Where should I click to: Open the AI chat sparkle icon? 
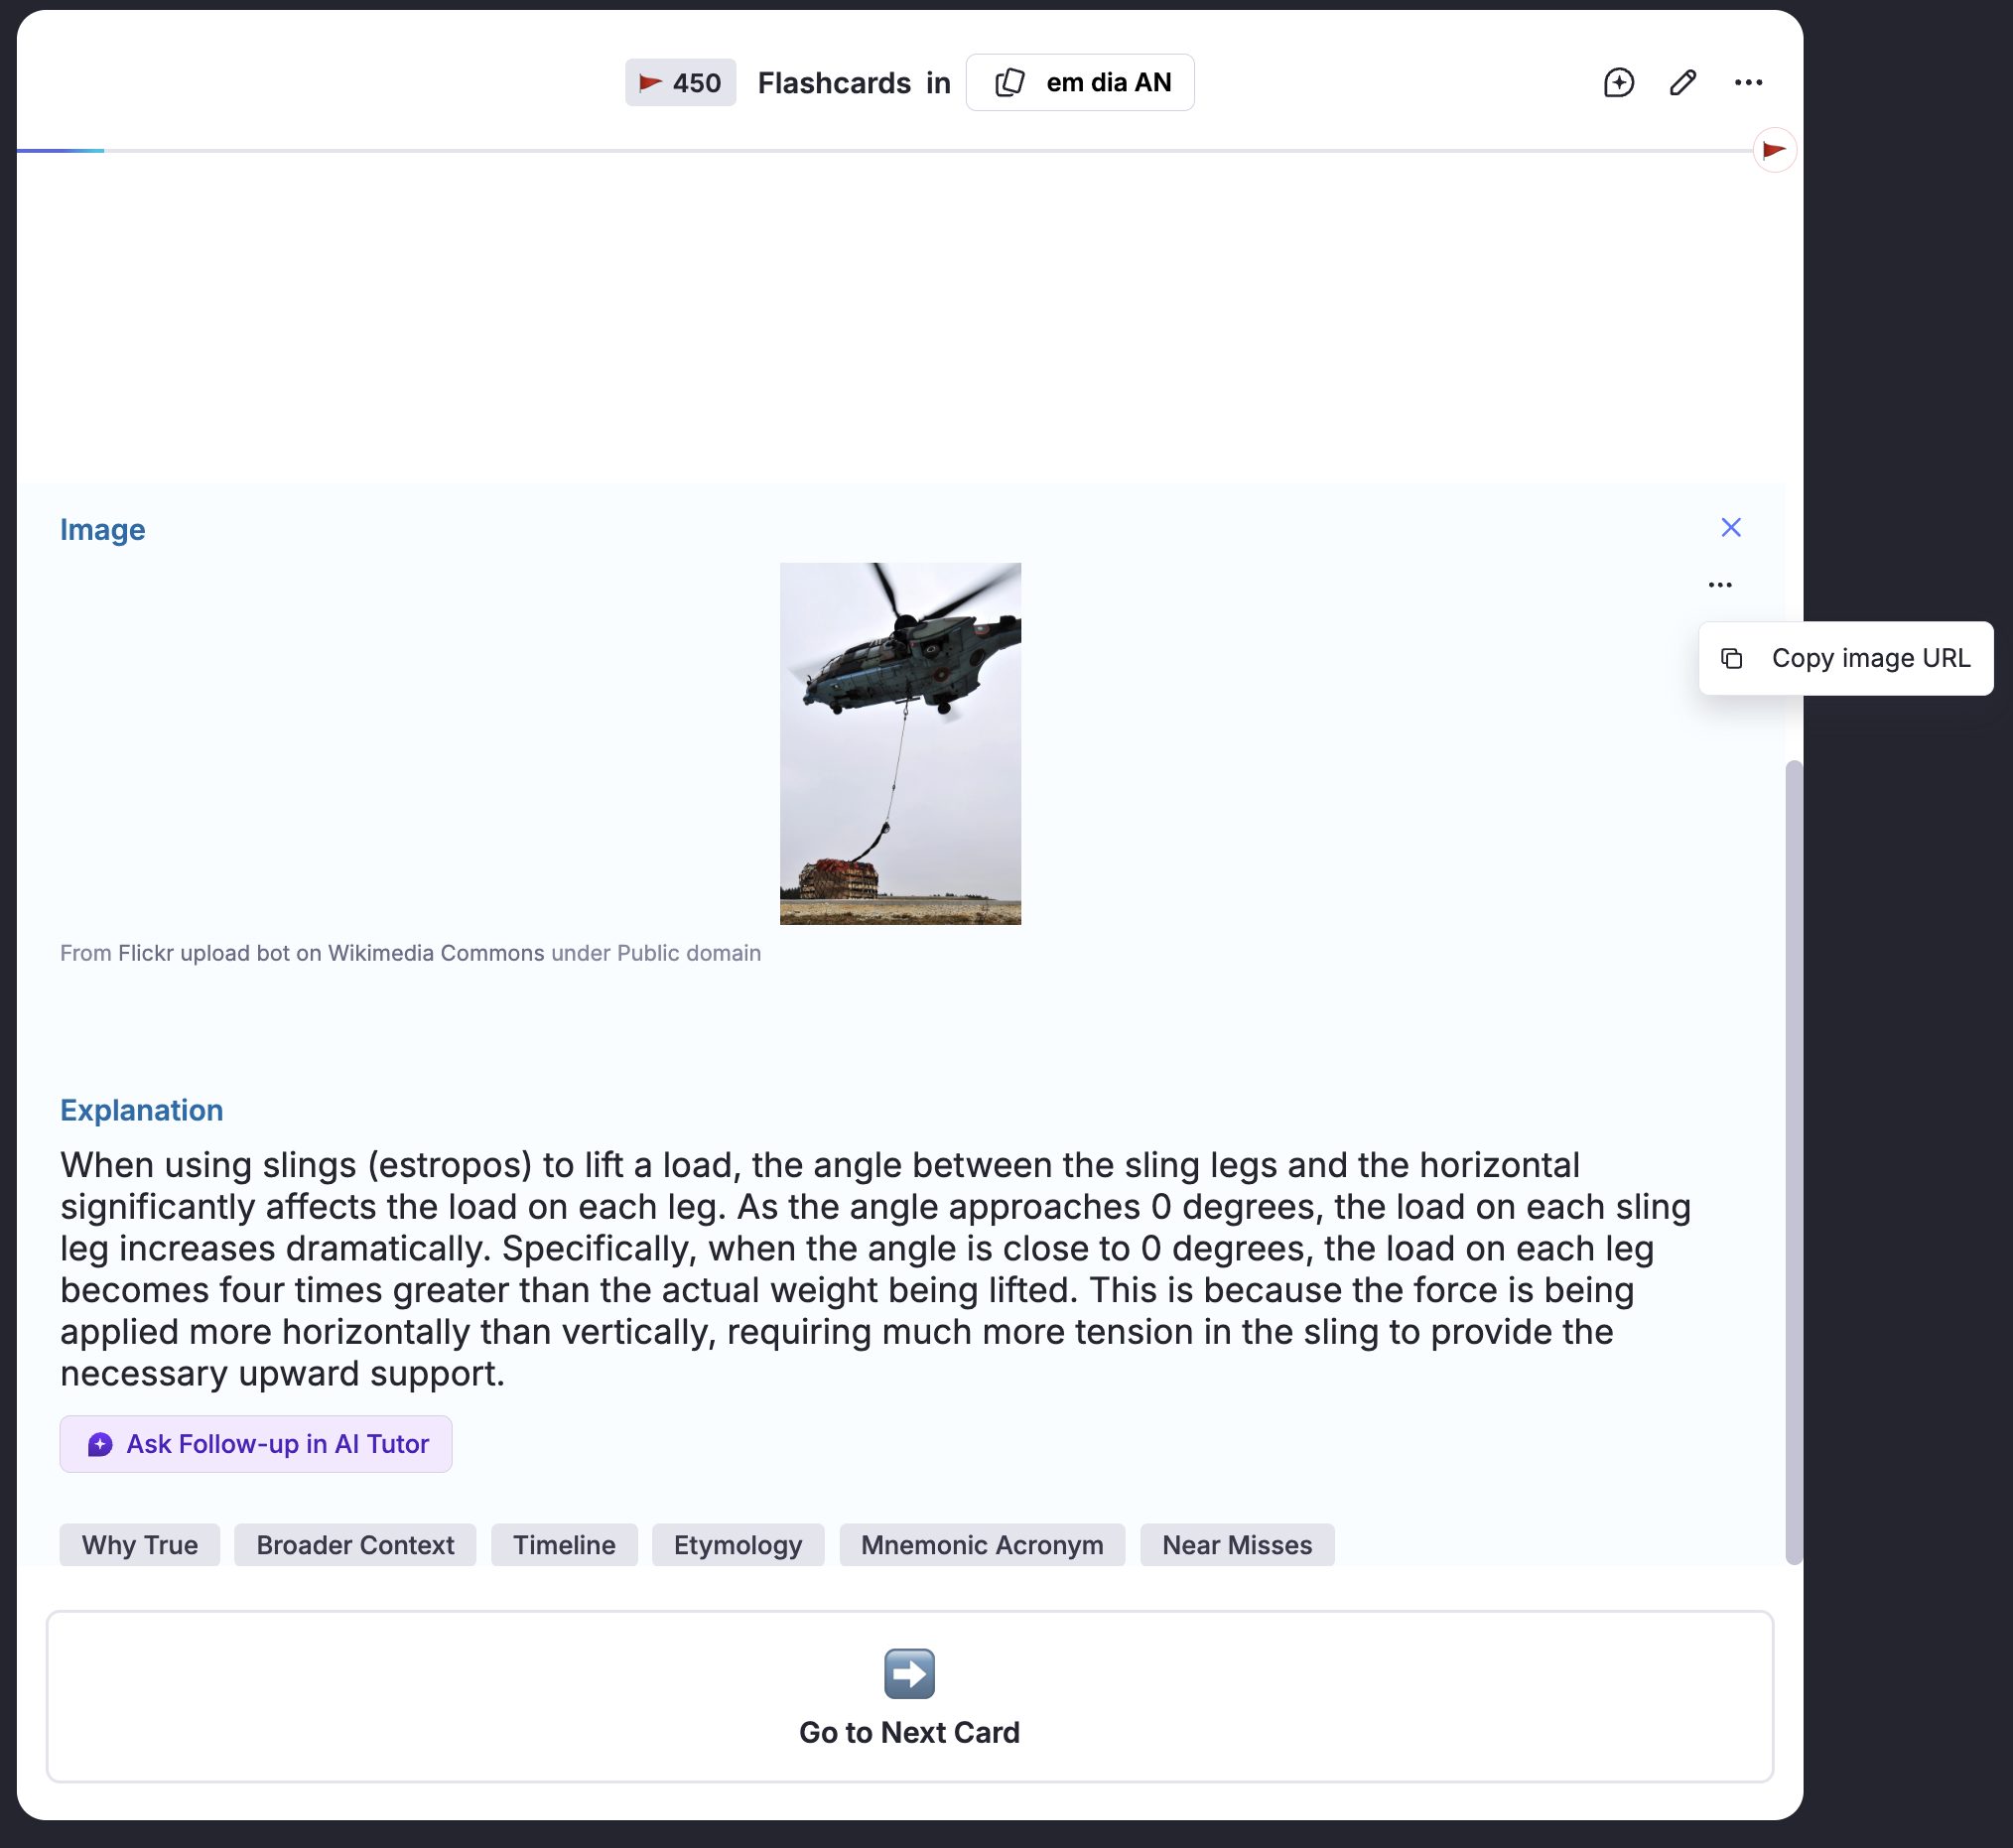pyautogui.click(x=1618, y=83)
